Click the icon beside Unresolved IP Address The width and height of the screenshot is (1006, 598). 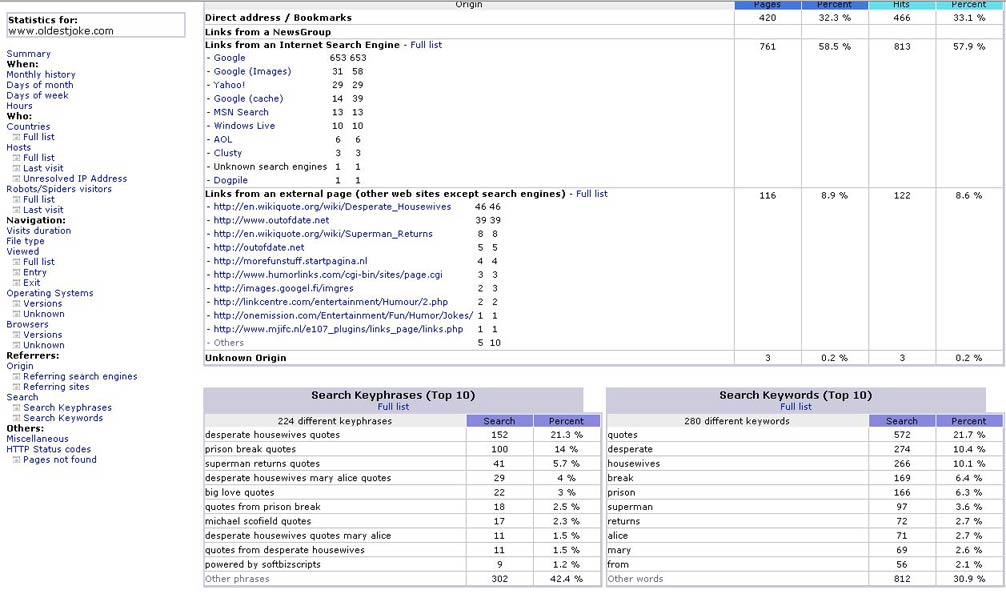pyautogui.click(x=17, y=178)
